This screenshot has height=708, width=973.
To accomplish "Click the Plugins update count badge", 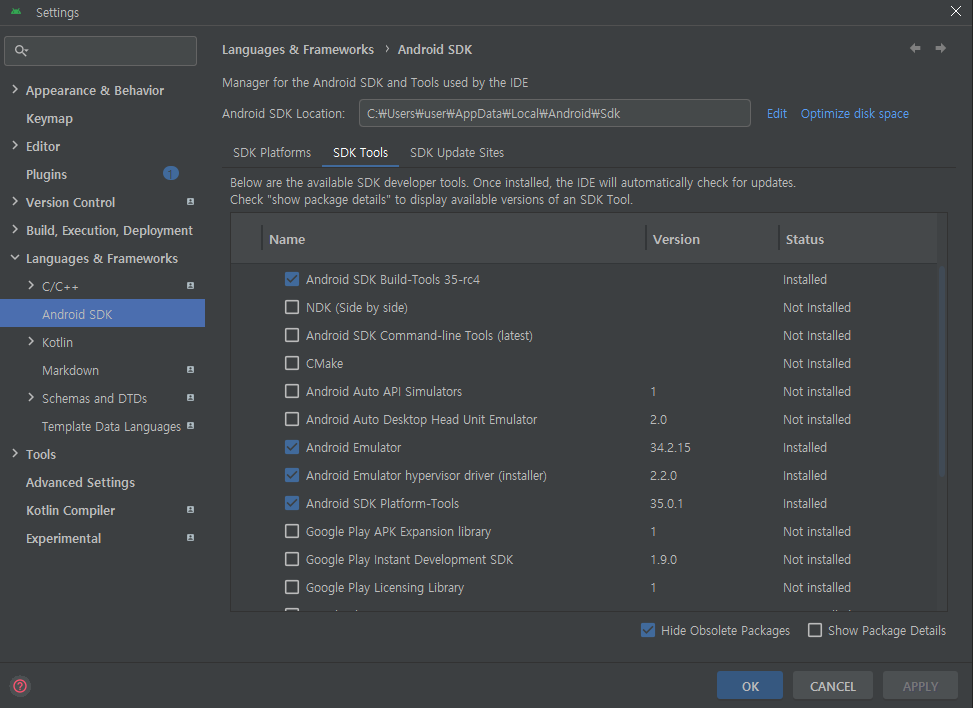I will click(x=171, y=174).
